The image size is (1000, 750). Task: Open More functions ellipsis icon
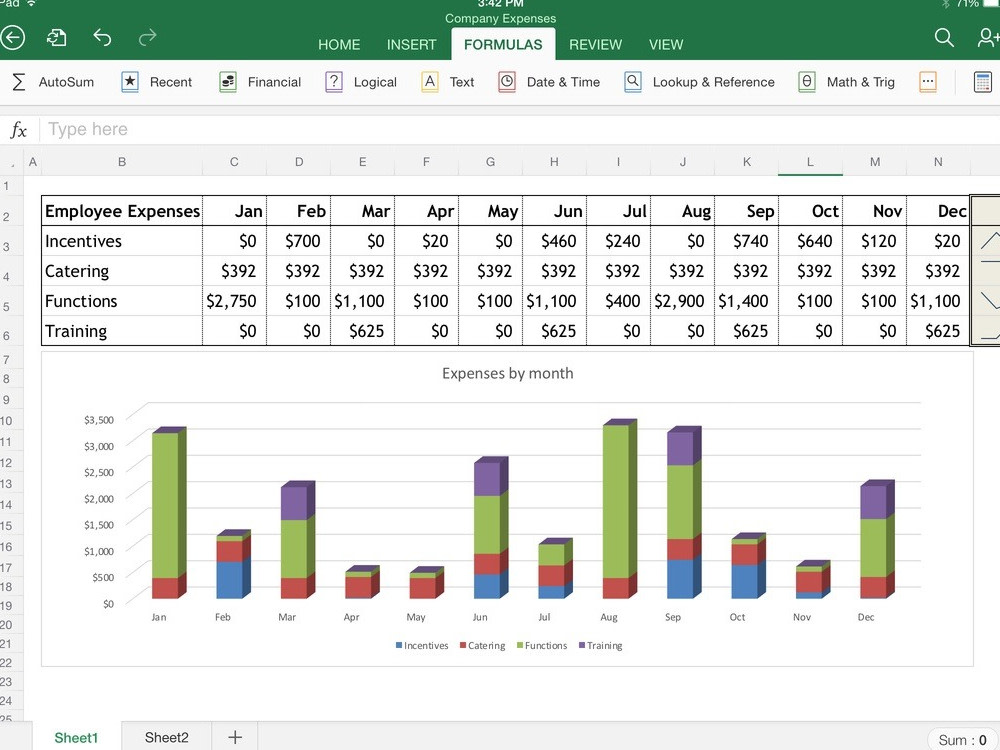[x=928, y=82]
